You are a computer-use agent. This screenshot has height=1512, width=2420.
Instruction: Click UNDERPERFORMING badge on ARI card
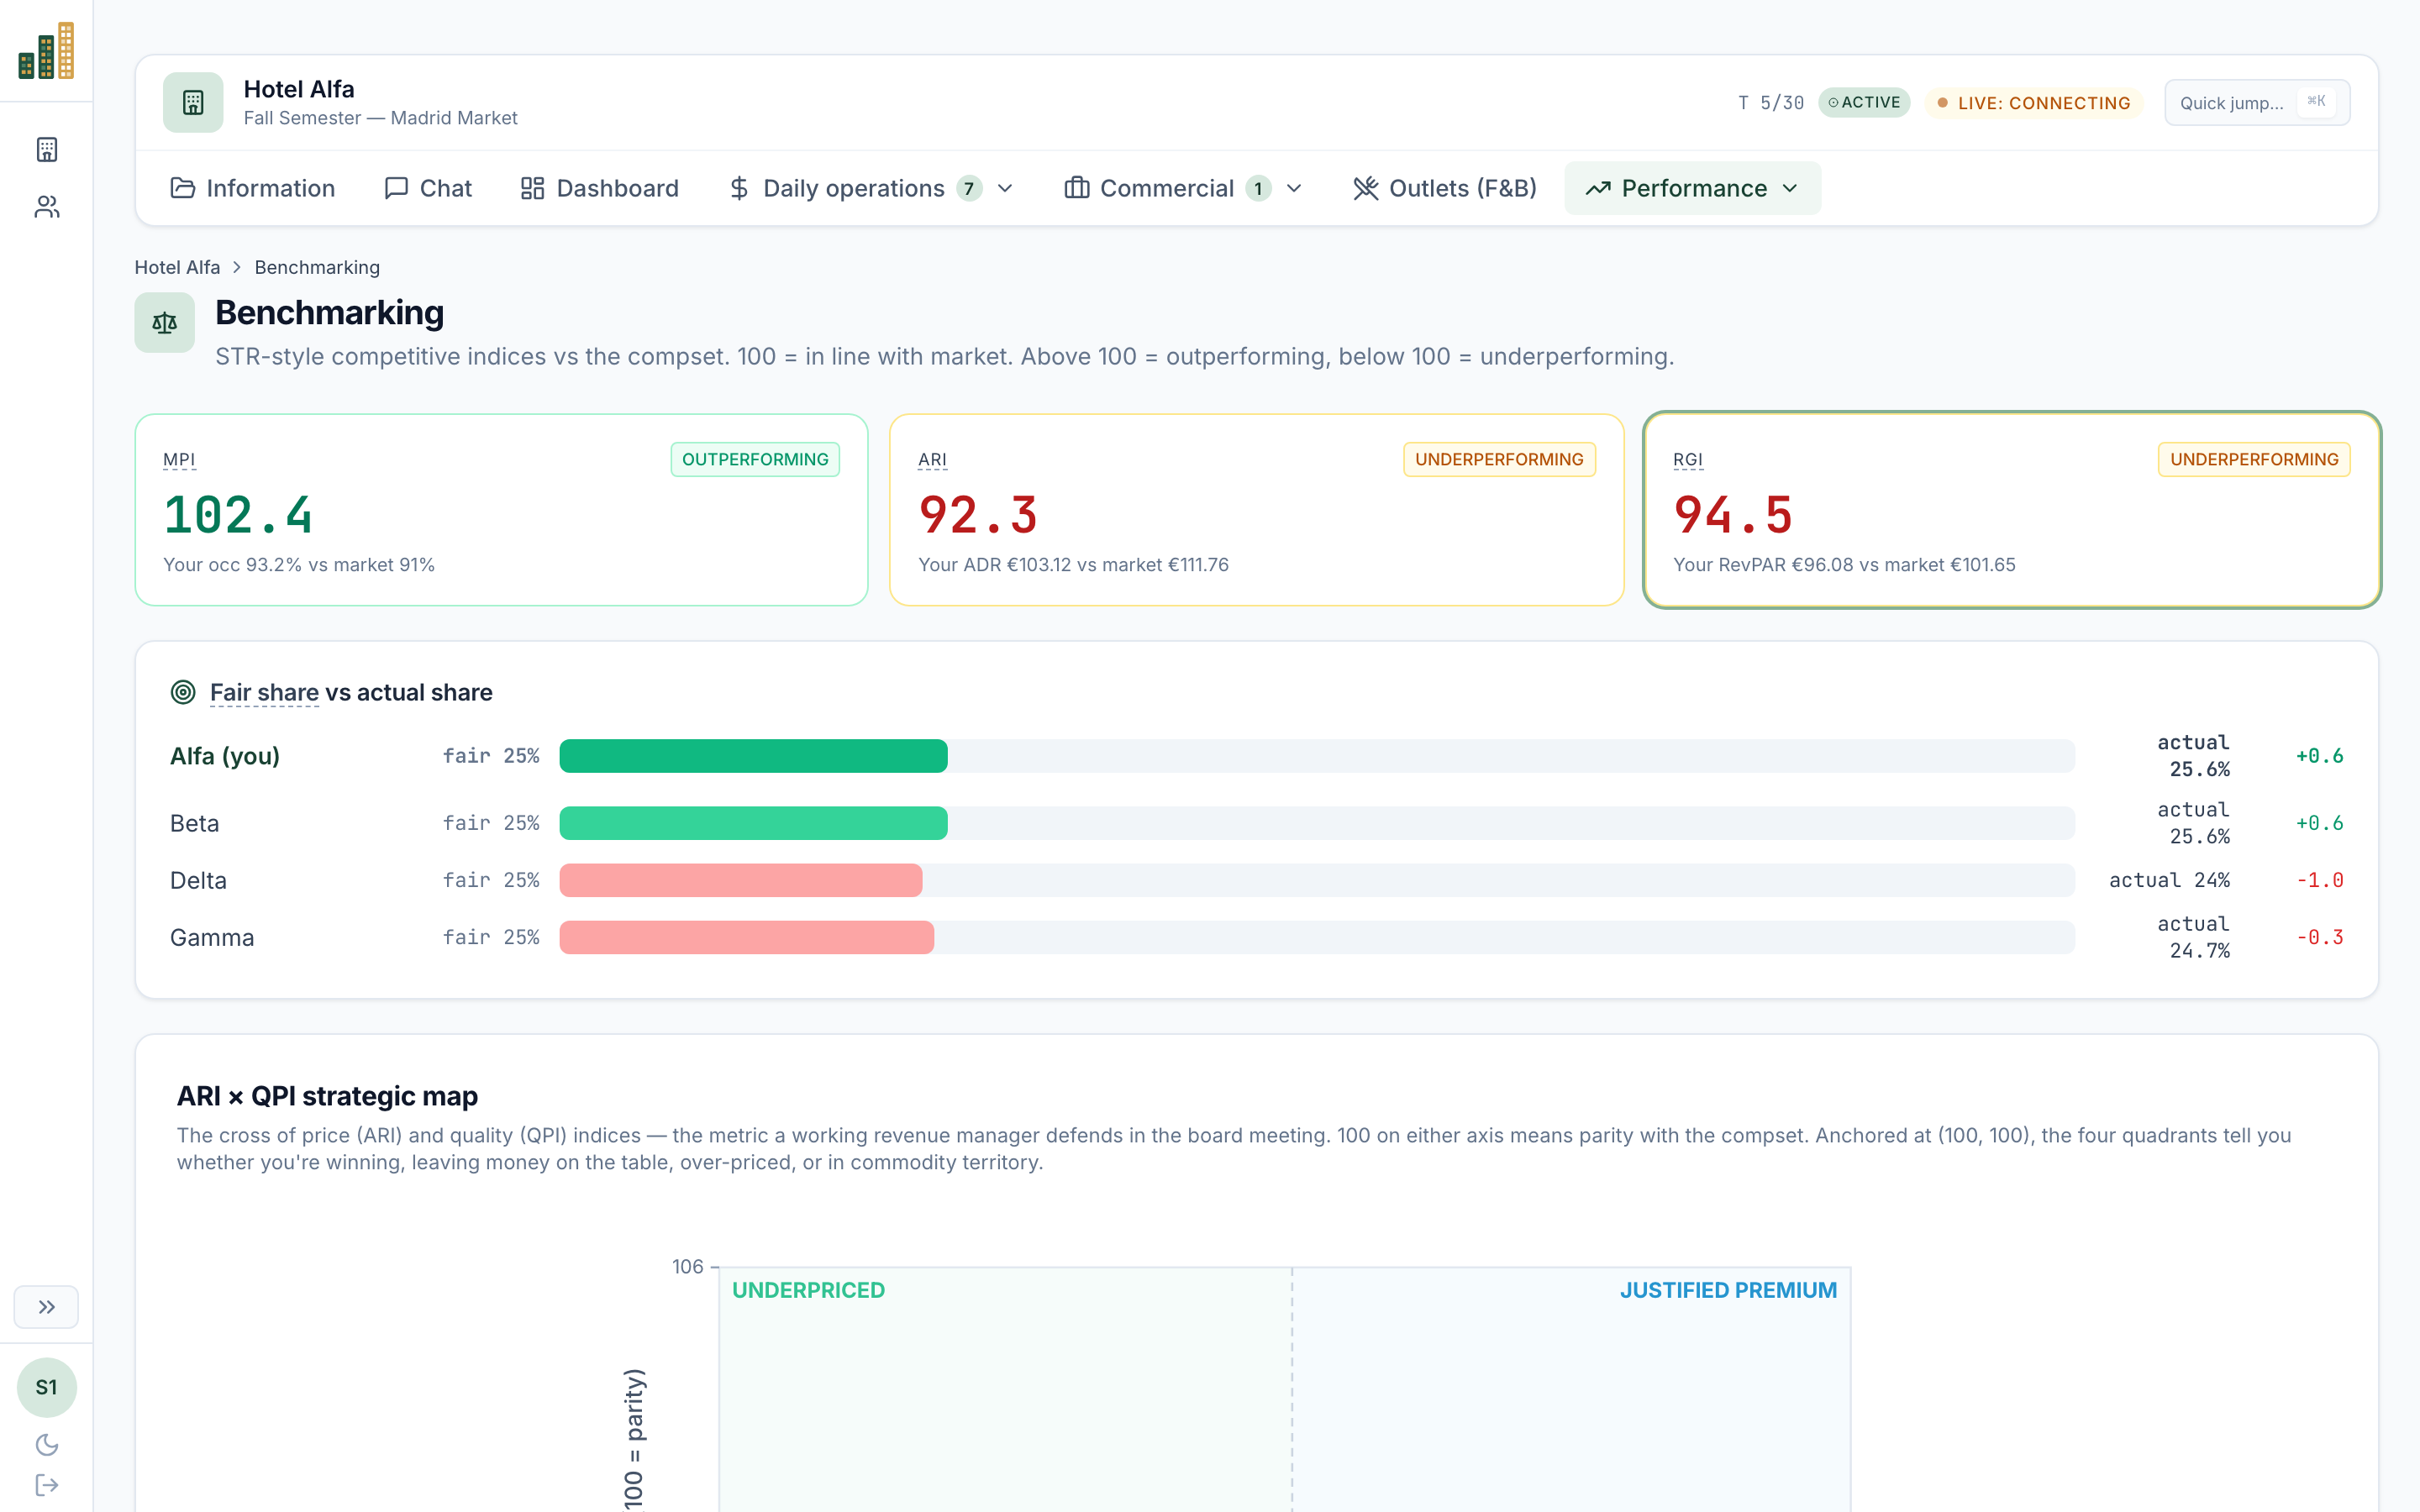(1499, 459)
